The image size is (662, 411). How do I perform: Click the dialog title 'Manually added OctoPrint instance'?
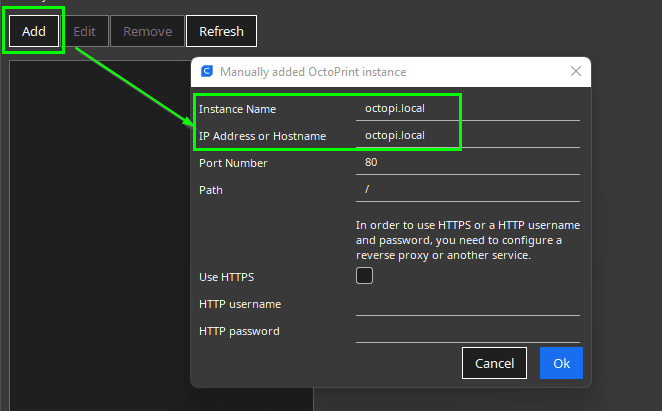click(313, 72)
